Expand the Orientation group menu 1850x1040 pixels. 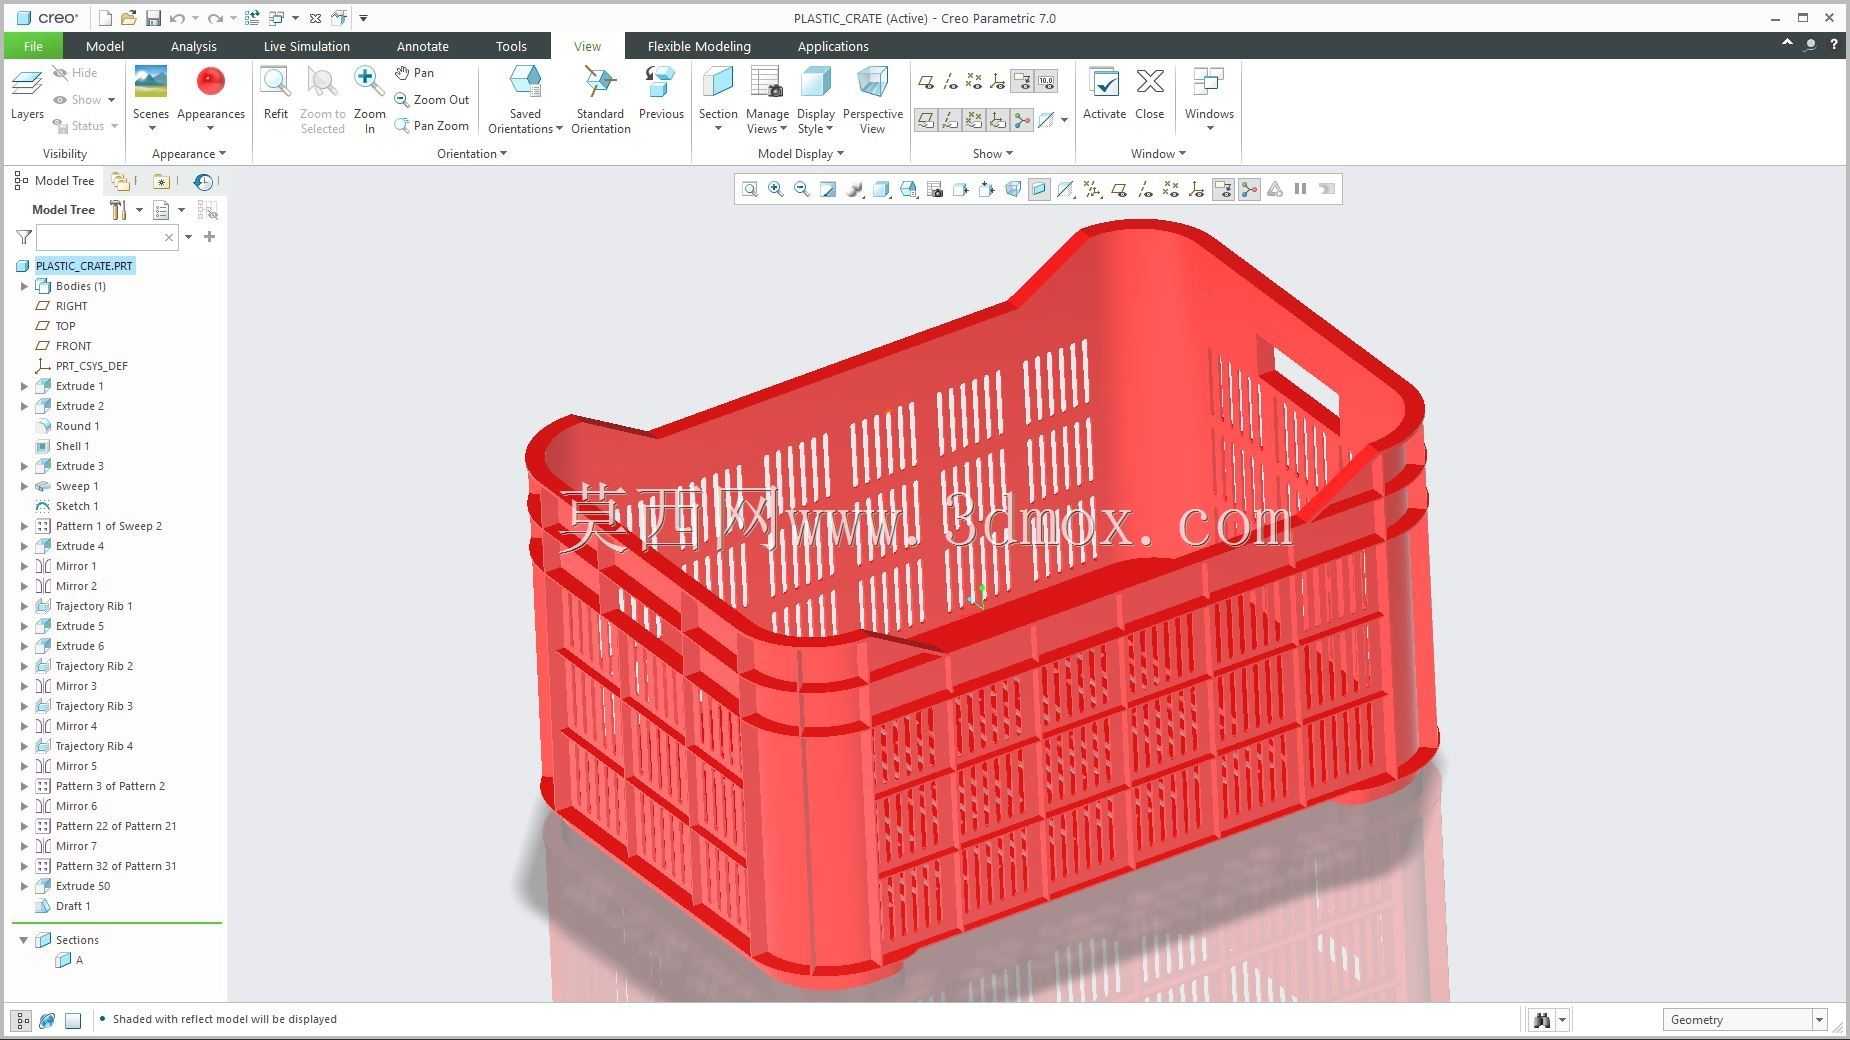pos(472,153)
